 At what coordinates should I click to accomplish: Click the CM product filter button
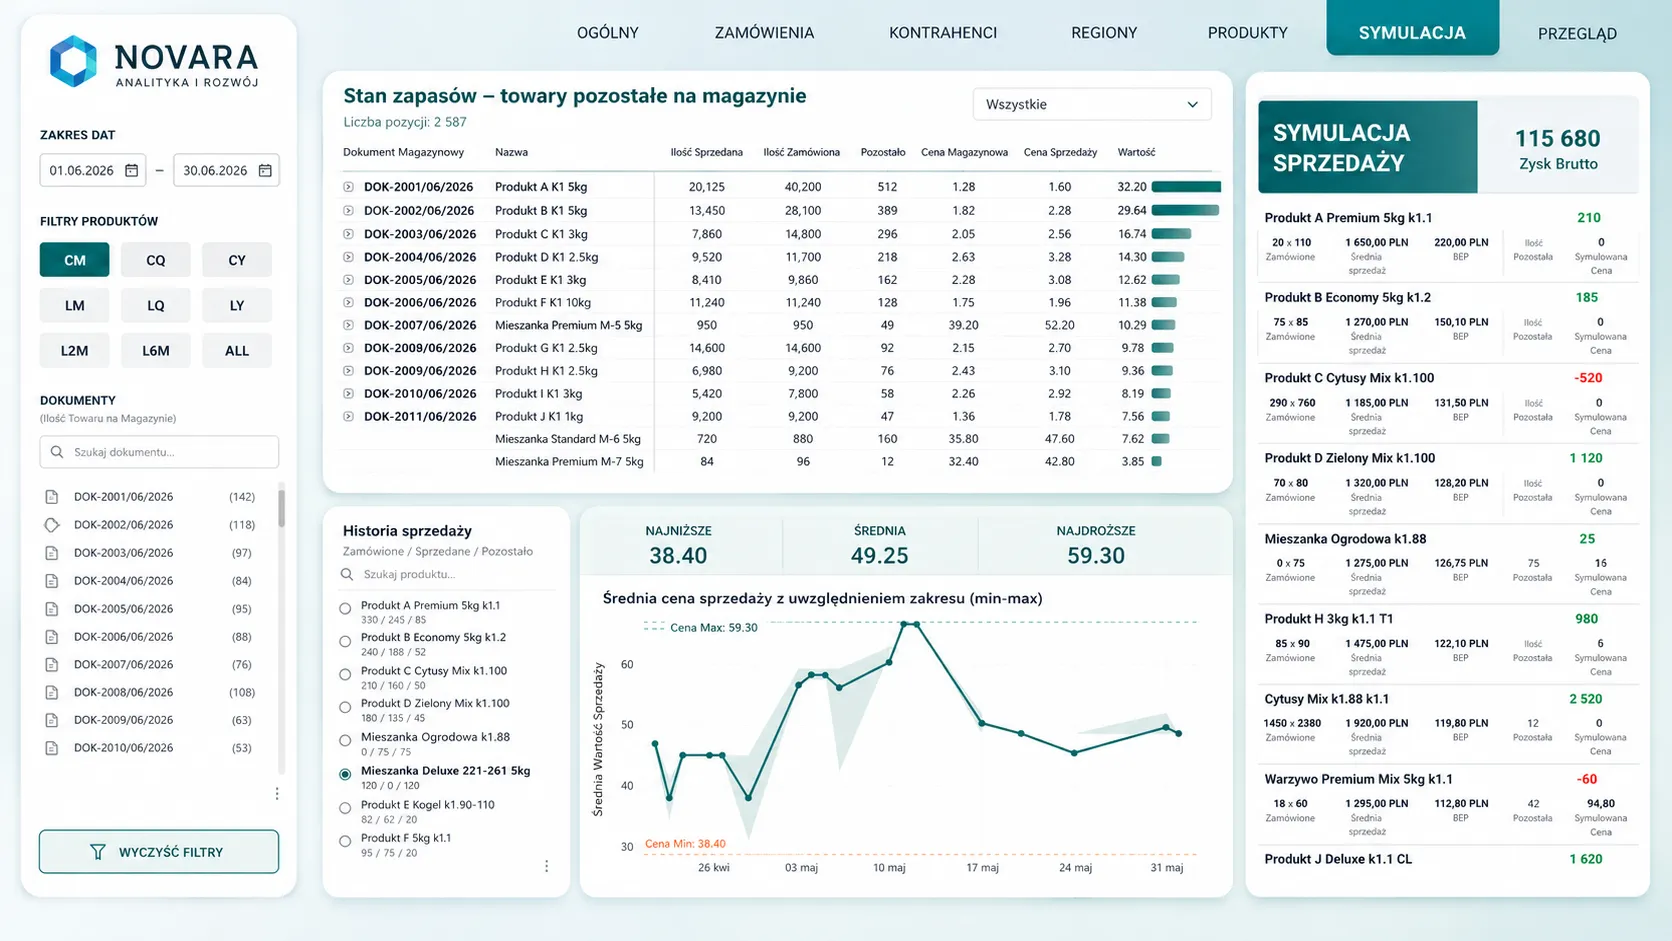75,260
